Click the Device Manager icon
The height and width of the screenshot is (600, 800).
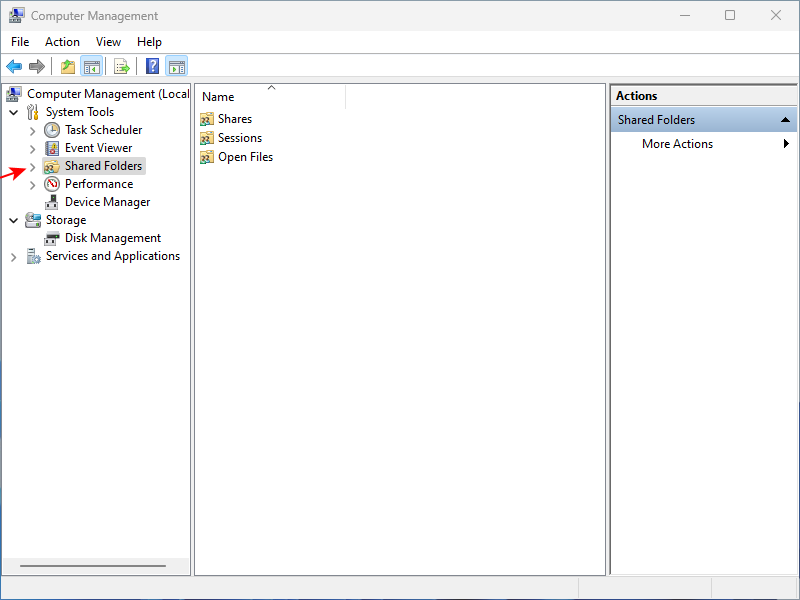tap(52, 202)
